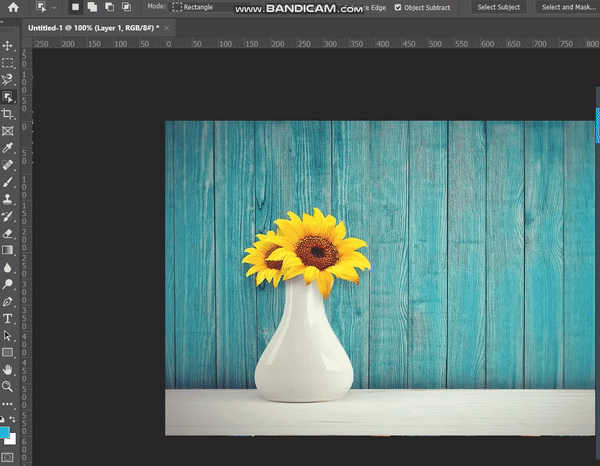
Task: Select the Dodge tool
Action: click(x=7, y=284)
